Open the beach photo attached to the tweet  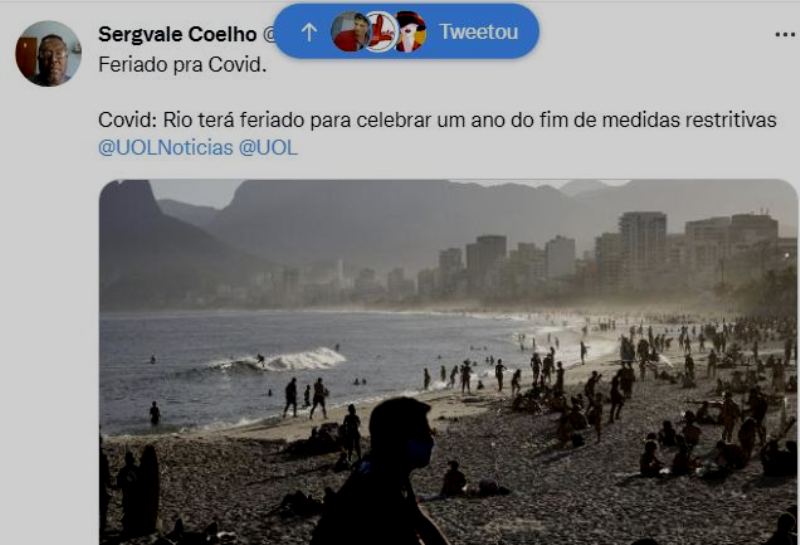(448, 362)
